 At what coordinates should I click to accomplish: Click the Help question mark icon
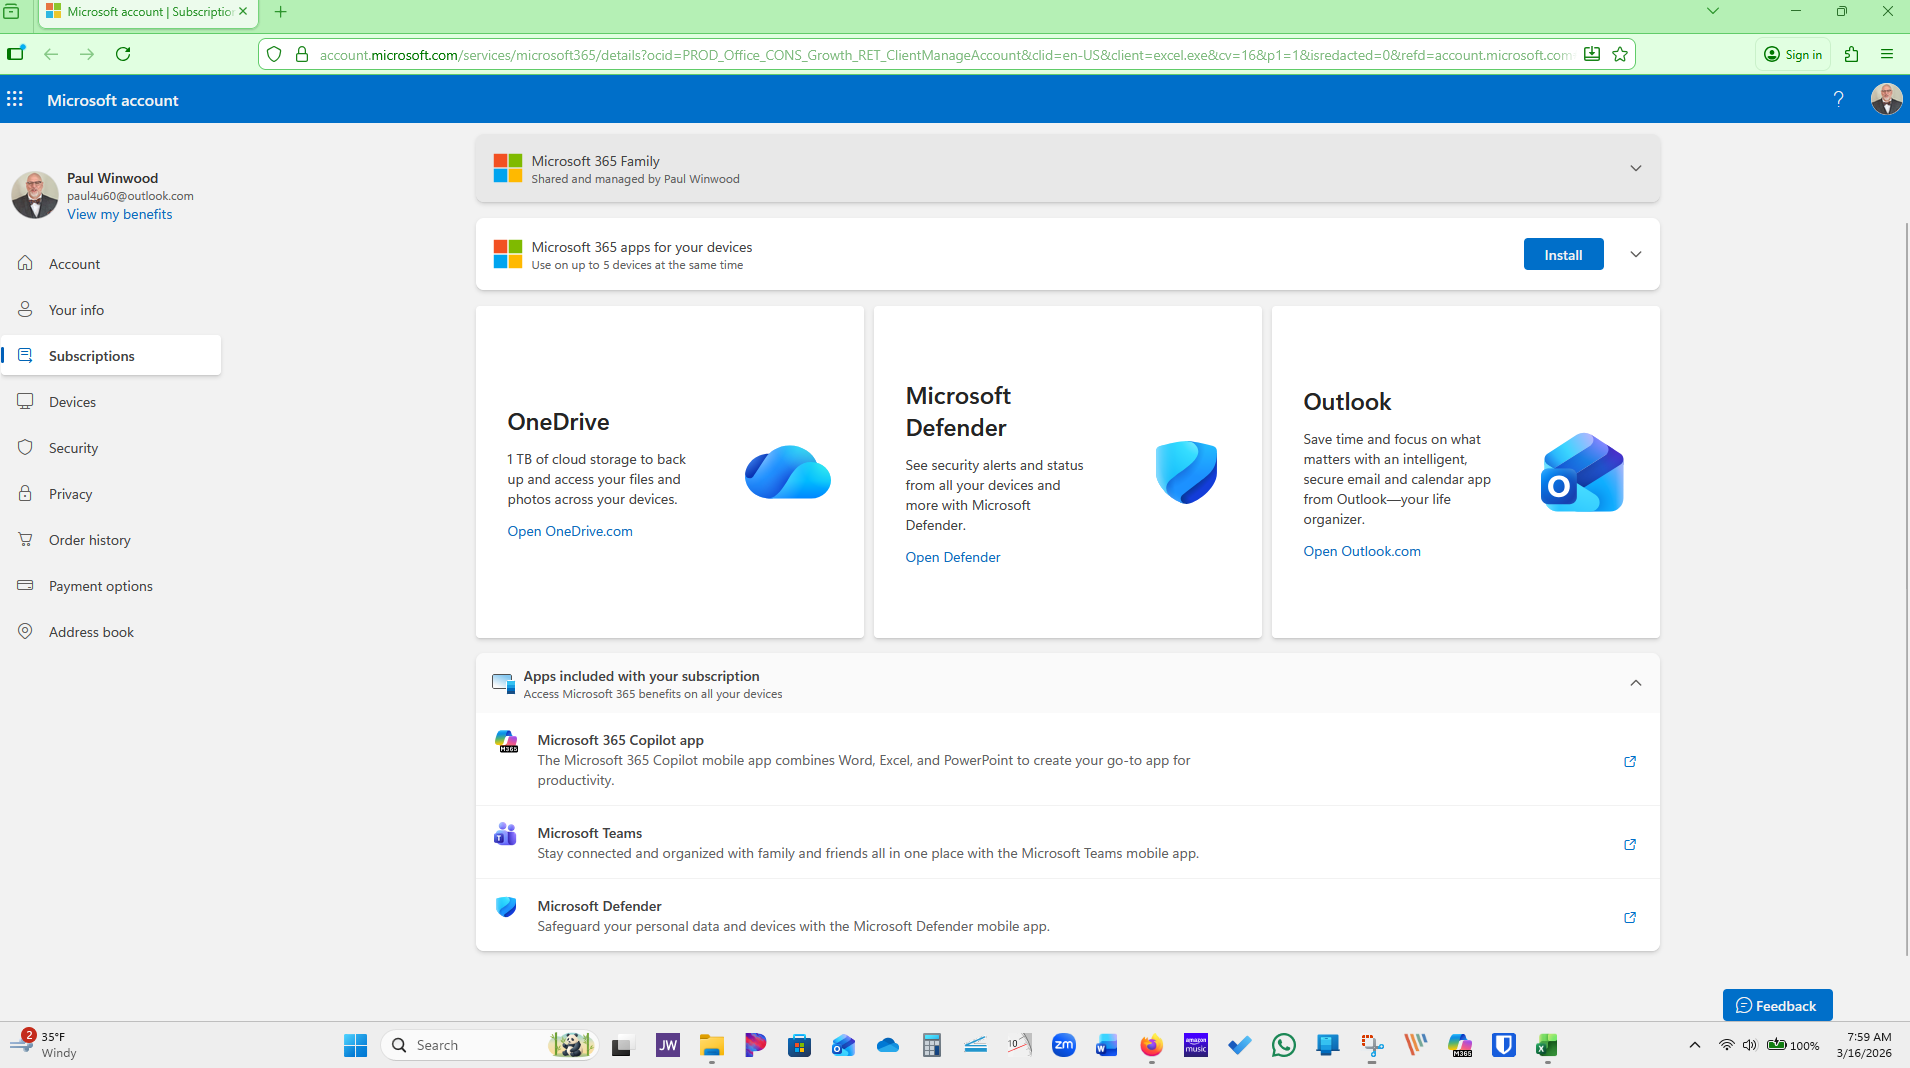pyautogui.click(x=1838, y=99)
